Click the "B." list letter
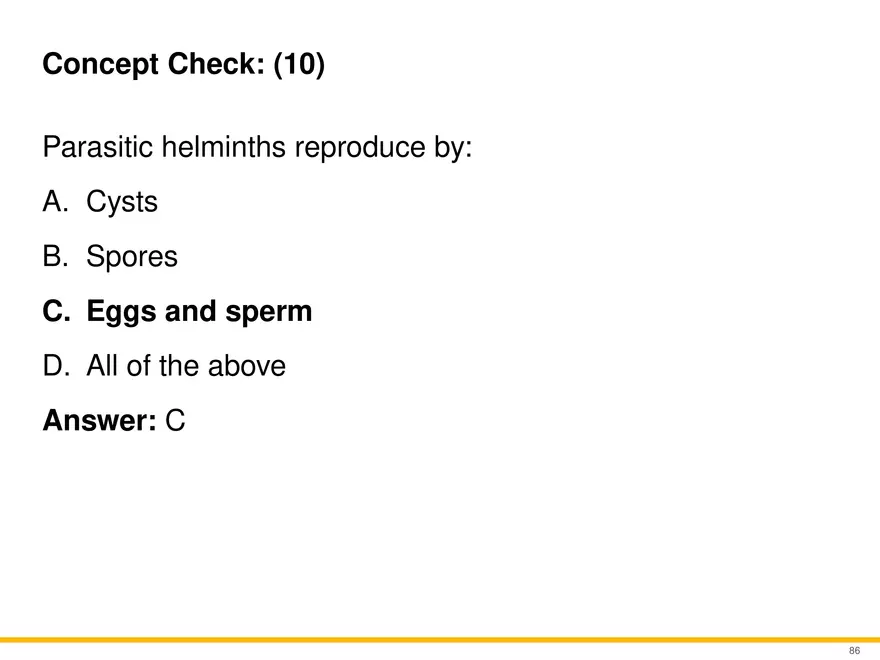The height and width of the screenshot is (660, 880). tap(55, 257)
